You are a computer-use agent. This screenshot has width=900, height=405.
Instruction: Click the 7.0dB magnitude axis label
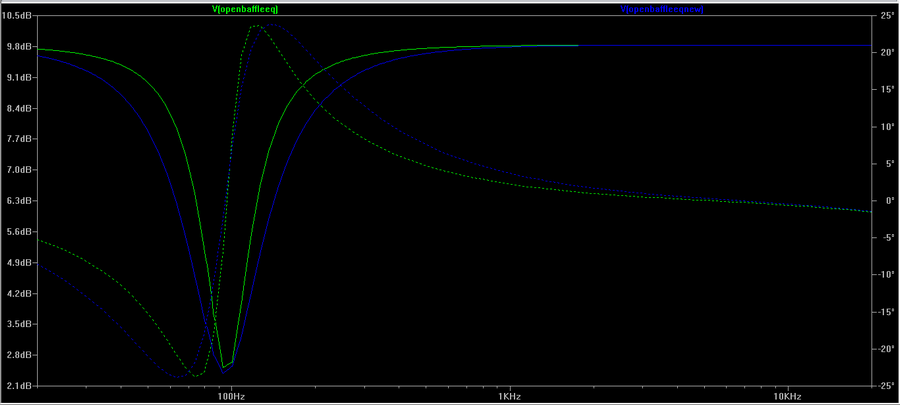(21, 170)
